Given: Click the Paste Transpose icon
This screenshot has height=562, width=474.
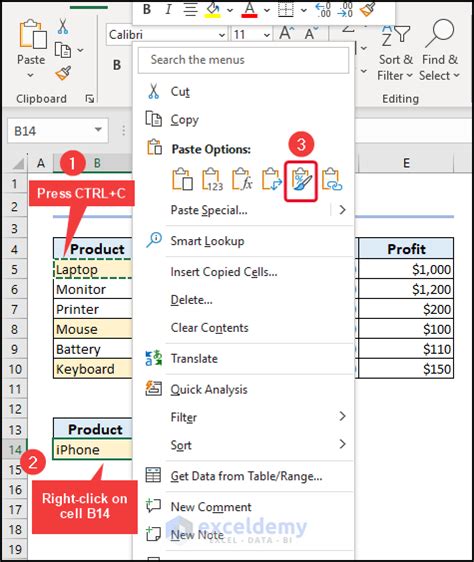Looking at the screenshot, I should point(271,179).
